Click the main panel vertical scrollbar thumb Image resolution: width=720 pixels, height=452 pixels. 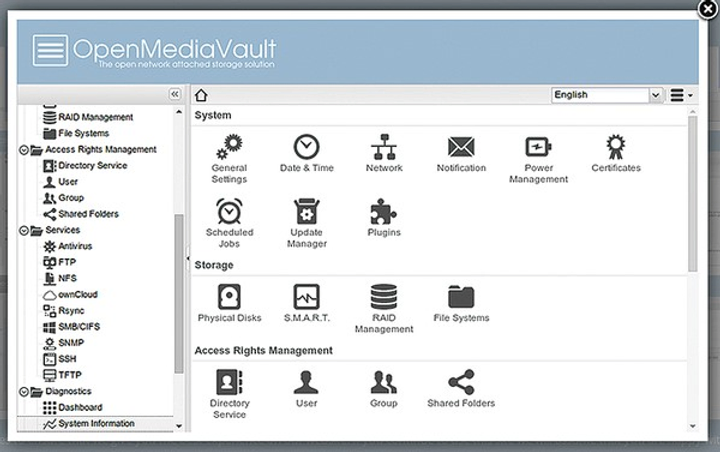(692, 193)
